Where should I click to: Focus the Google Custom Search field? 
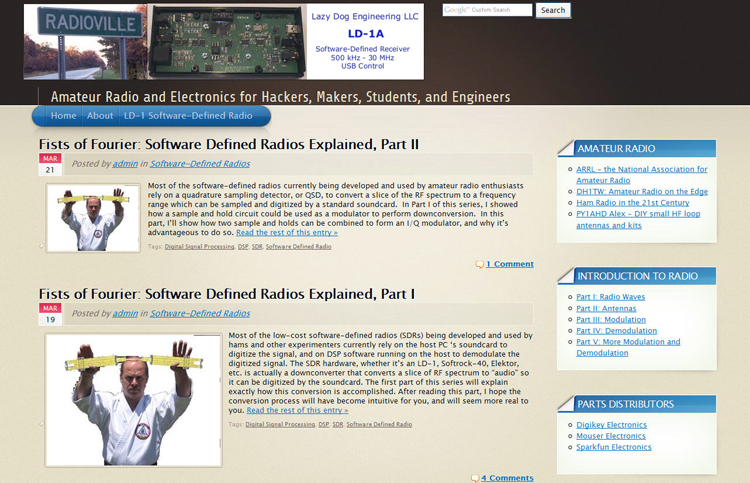coord(488,10)
